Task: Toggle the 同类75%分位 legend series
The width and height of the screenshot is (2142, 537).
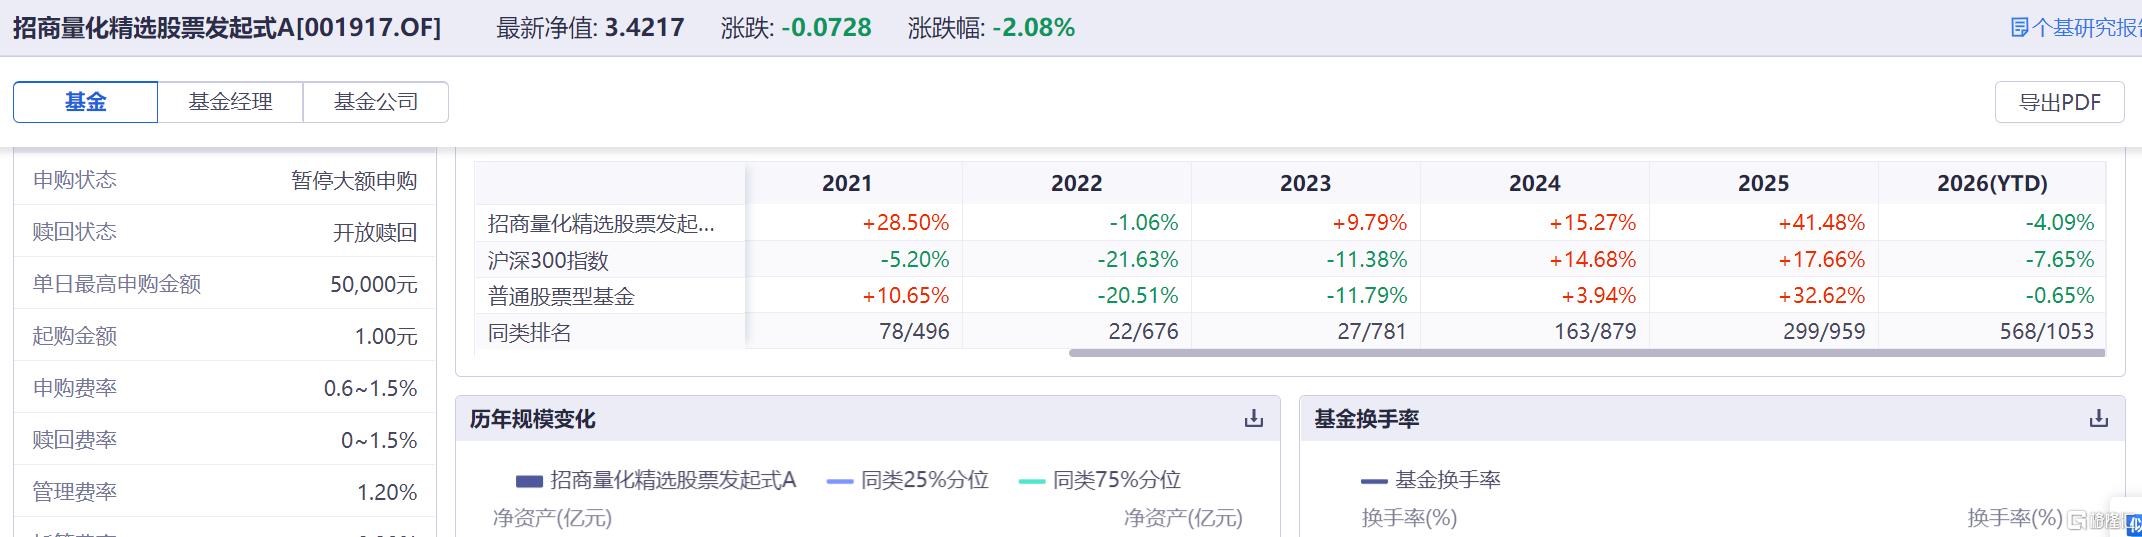Action: tap(1100, 480)
